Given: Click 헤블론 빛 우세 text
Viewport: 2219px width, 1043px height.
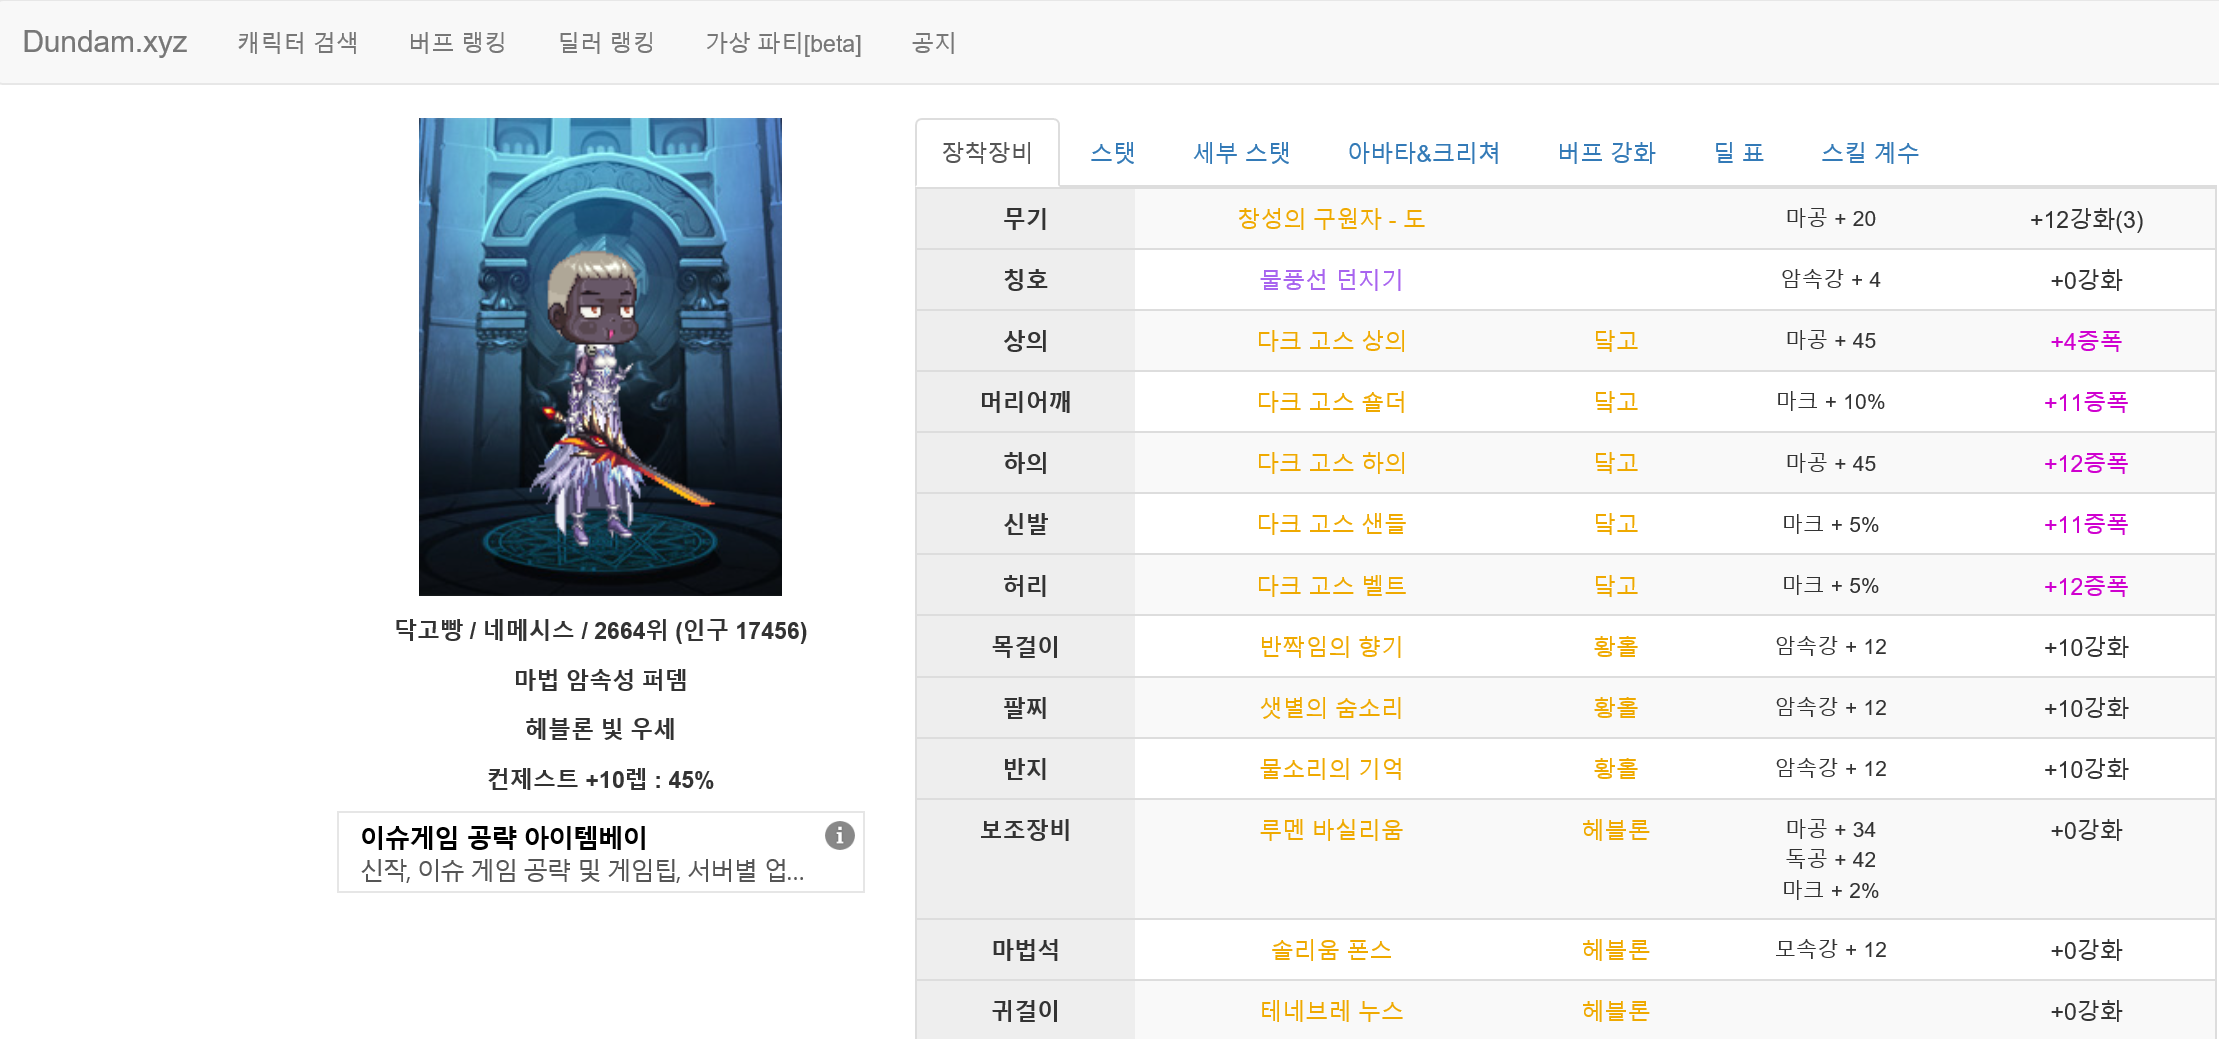Looking at the screenshot, I should [x=601, y=729].
